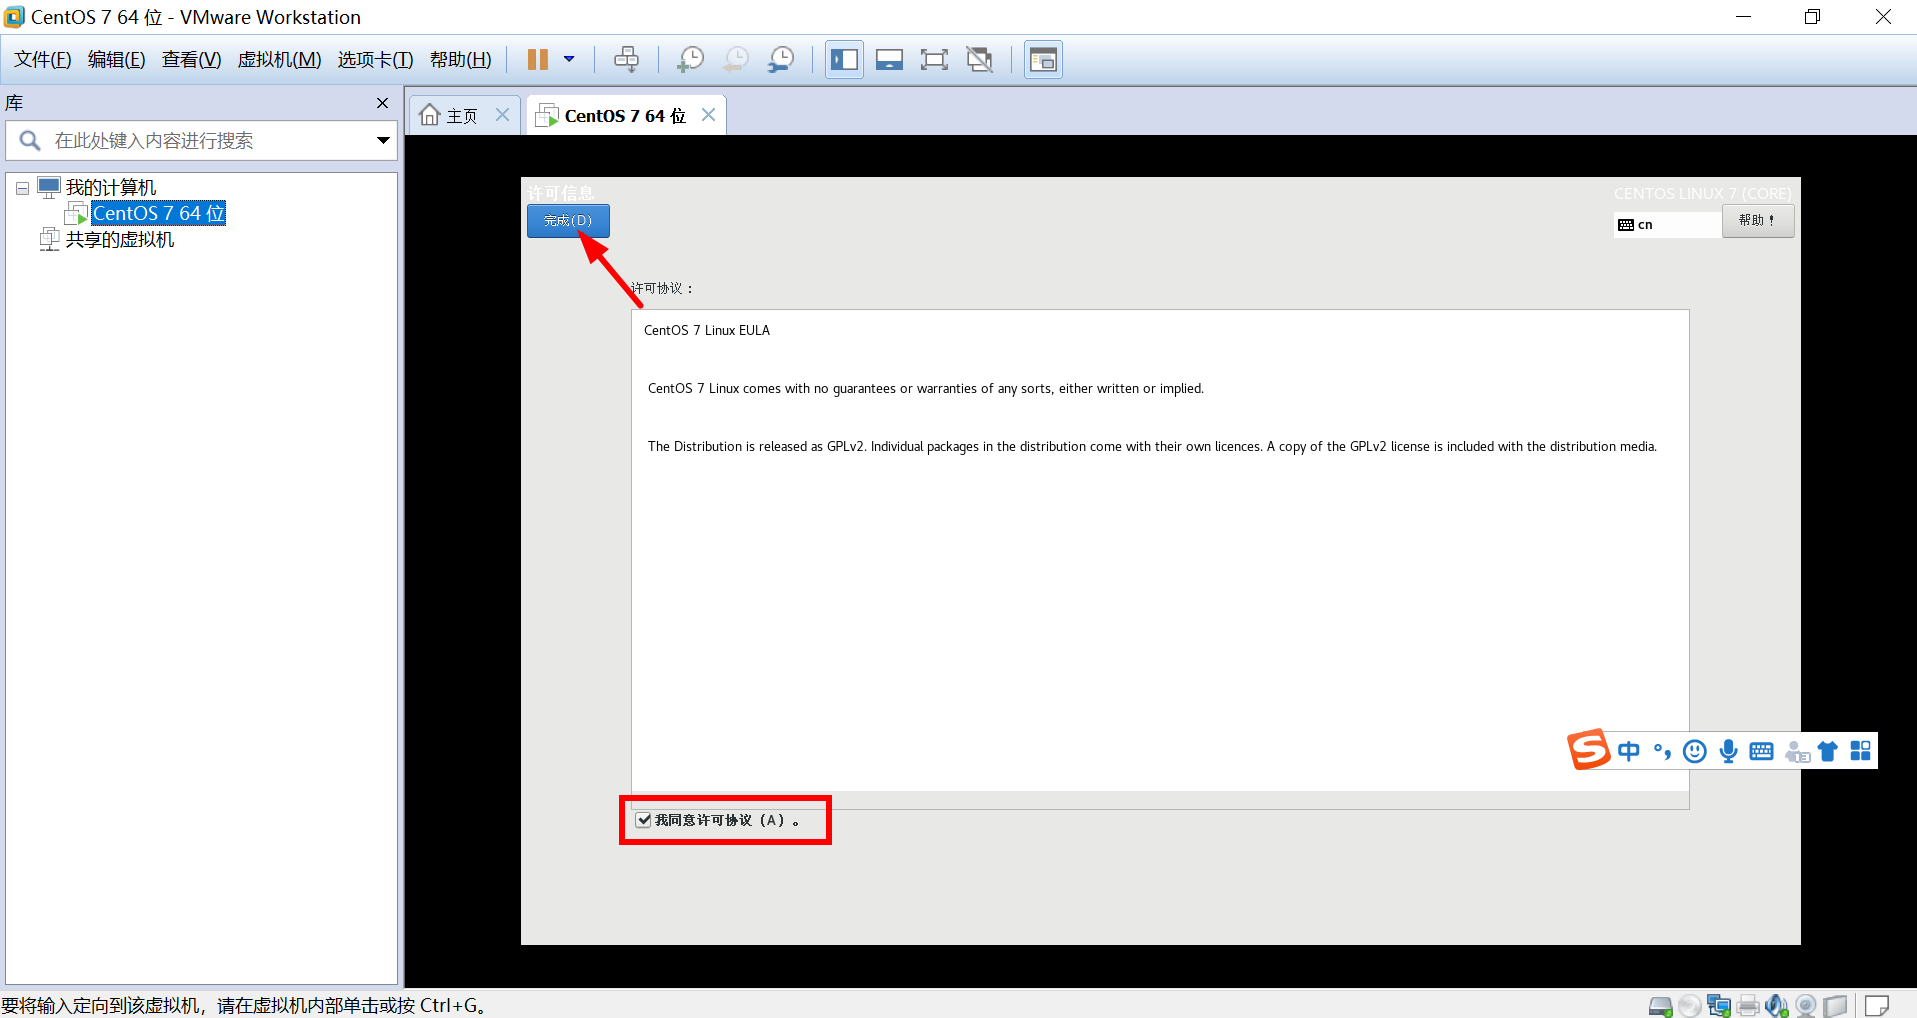The image size is (1917, 1018).
Task: Open the library search dropdown arrow
Action: pyautogui.click(x=383, y=141)
